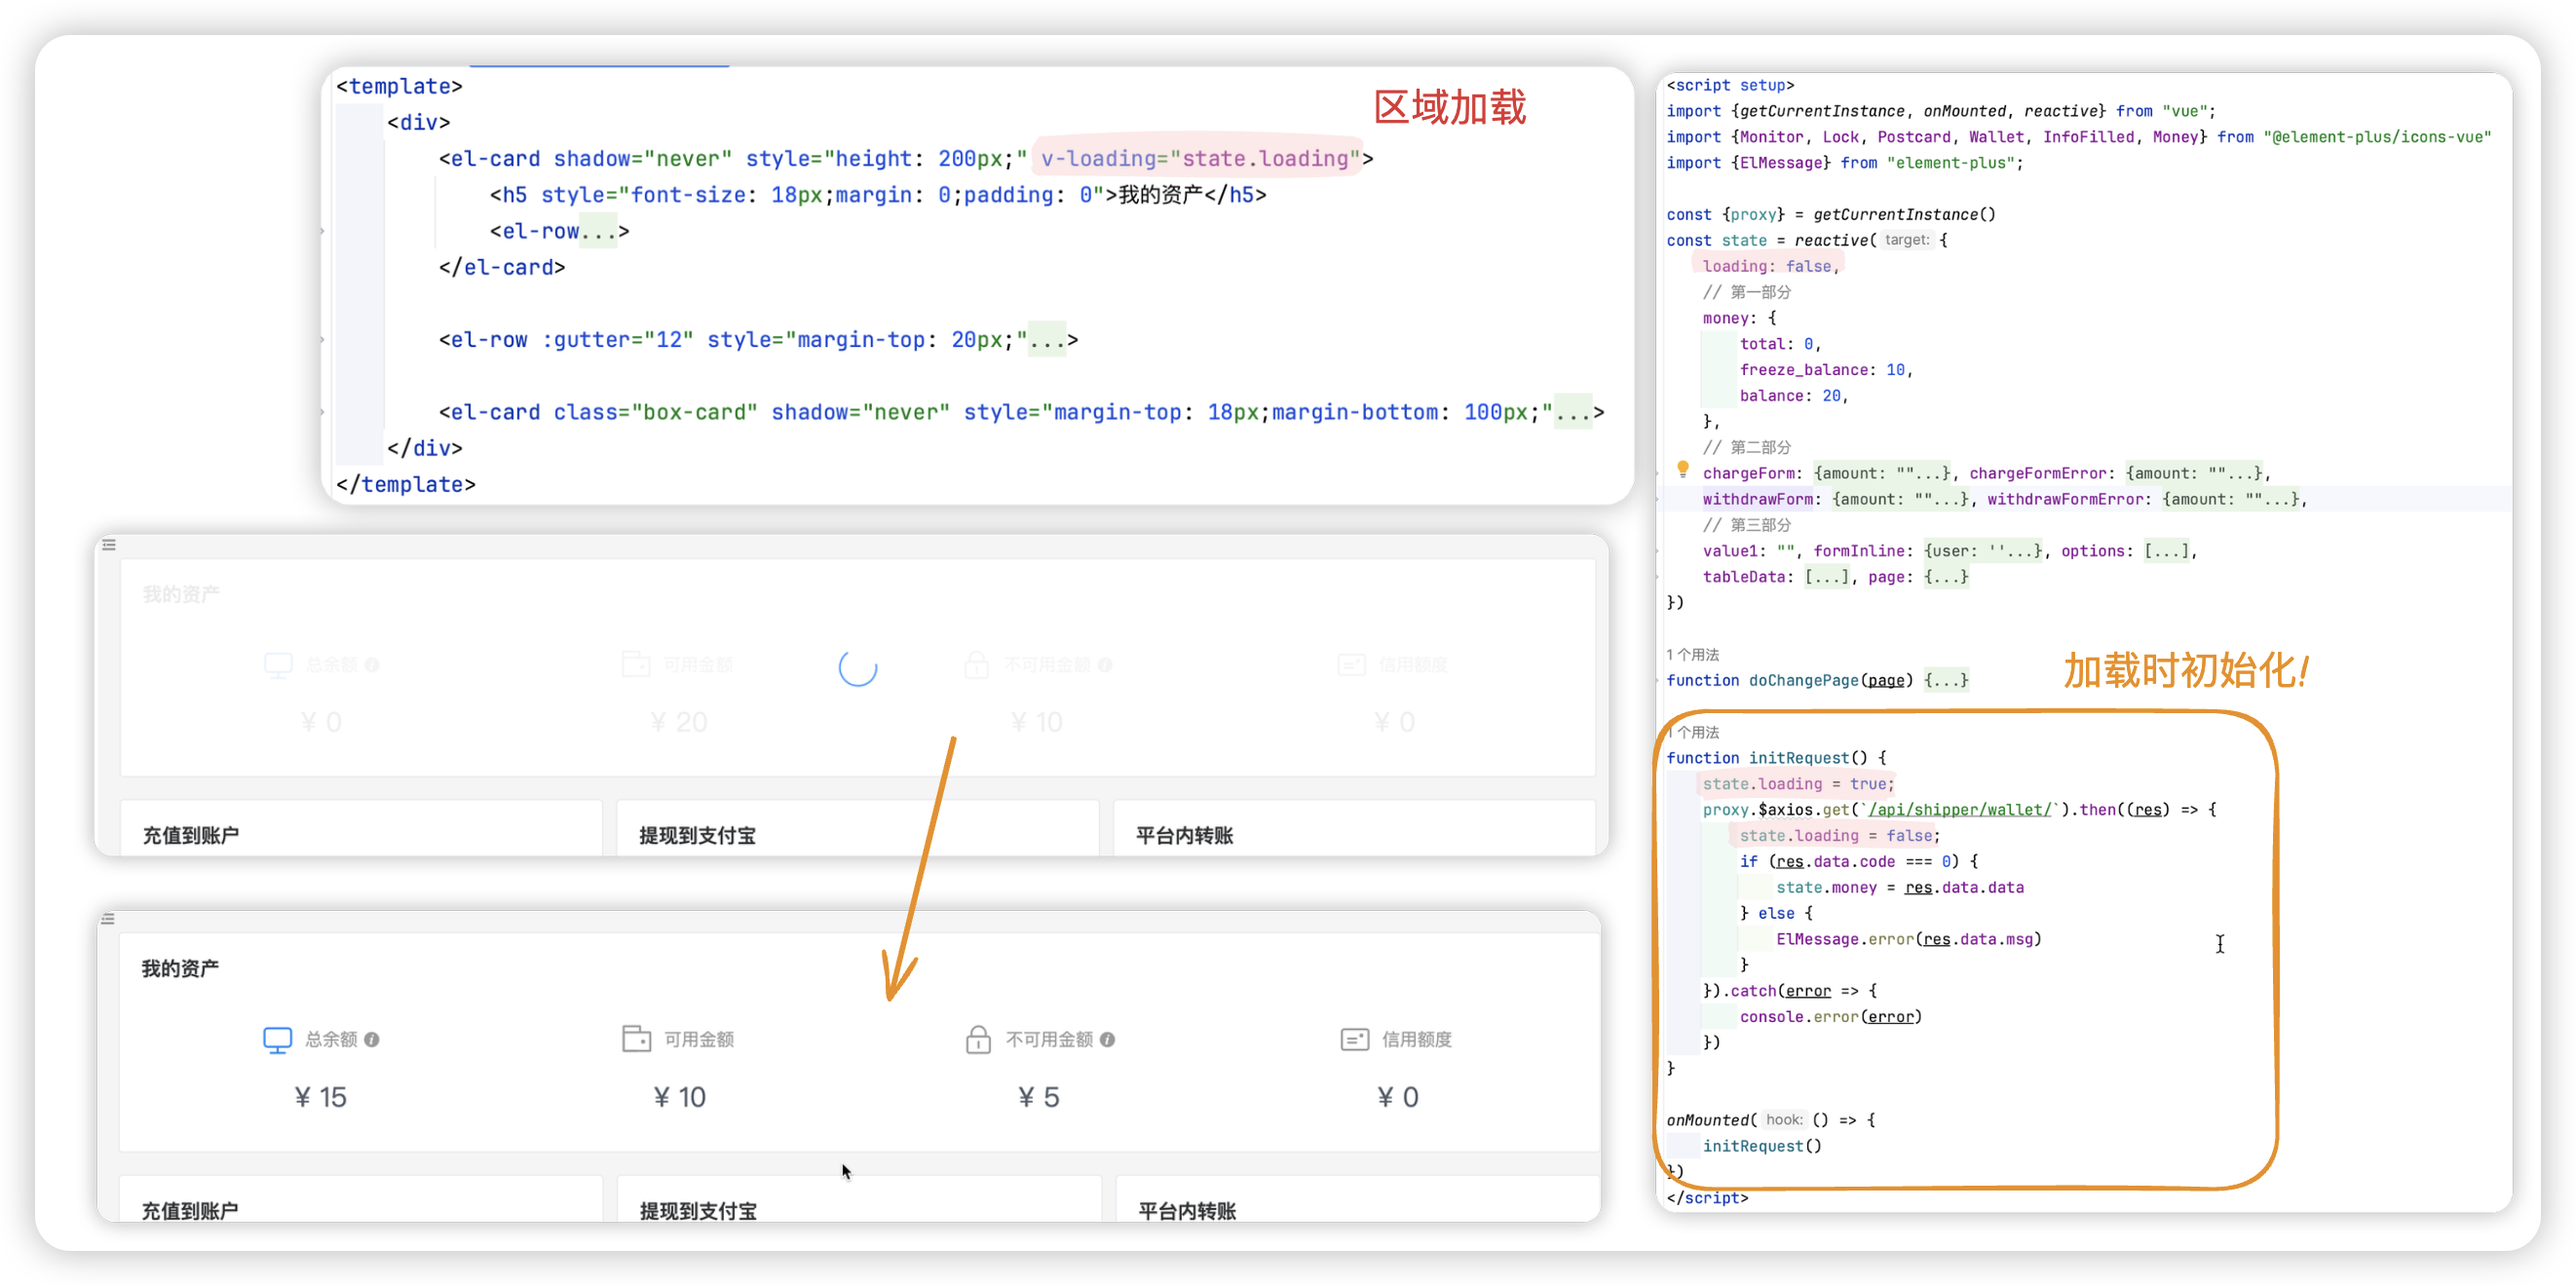This screenshot has height=1286, width=2576.
Task: Click the 提现到支付宝 card heading in lower panel
Action: [698, 1211]
